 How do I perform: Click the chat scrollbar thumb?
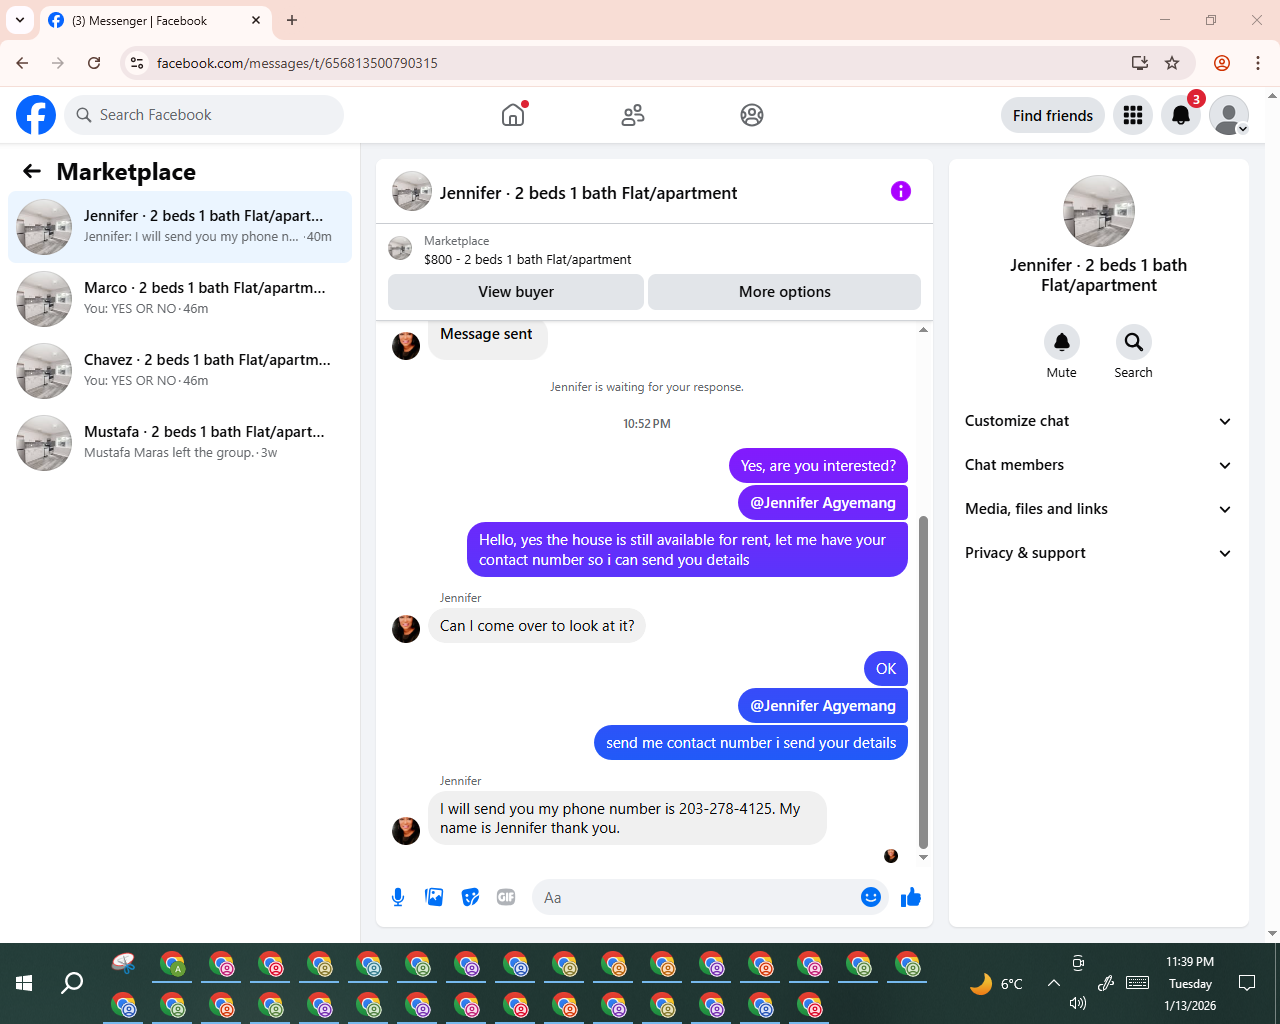point(923,682)
